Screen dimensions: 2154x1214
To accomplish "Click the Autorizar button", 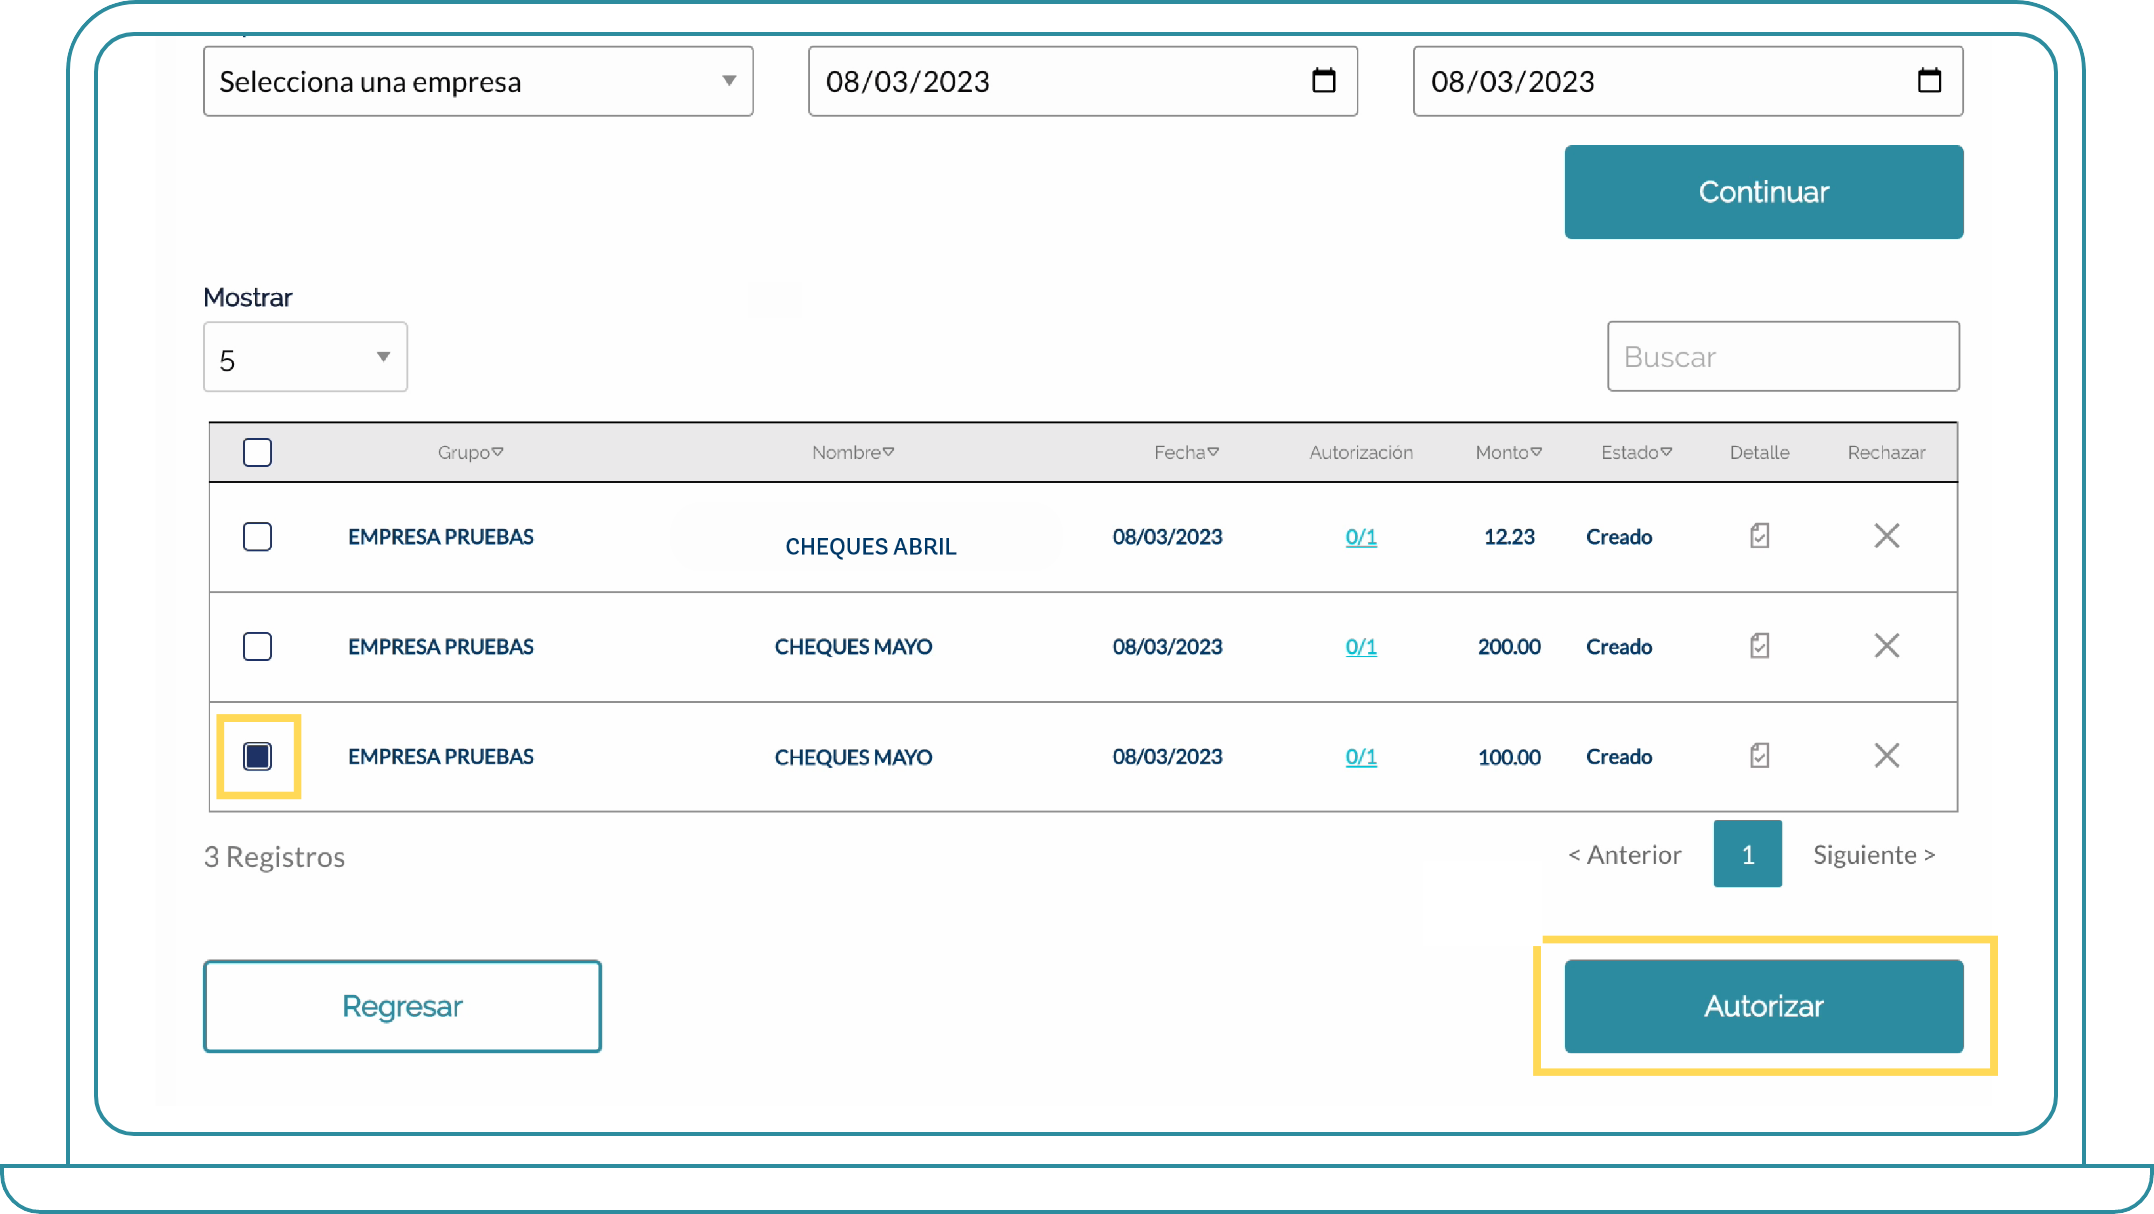I will 1762,1006.
